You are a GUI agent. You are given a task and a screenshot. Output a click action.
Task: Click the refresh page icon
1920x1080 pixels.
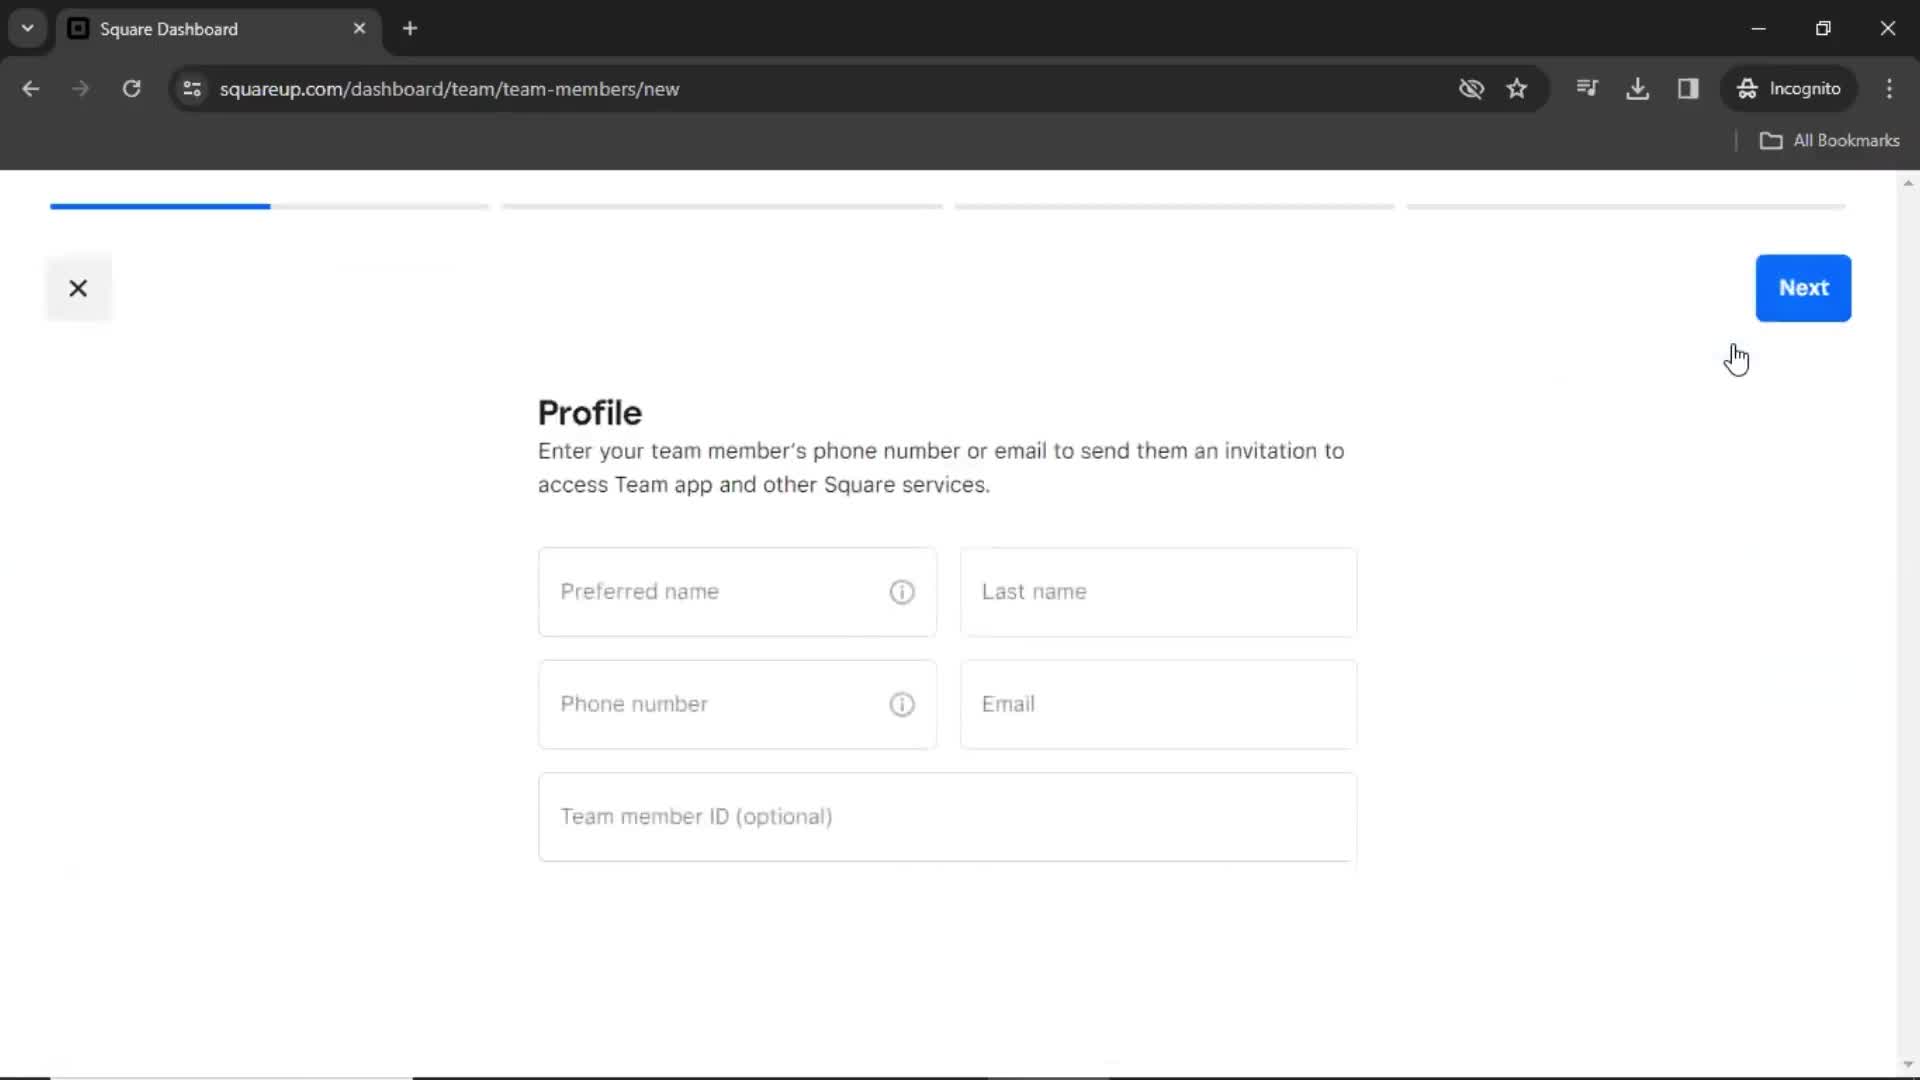pyautogui.click(x=131, y=88)
